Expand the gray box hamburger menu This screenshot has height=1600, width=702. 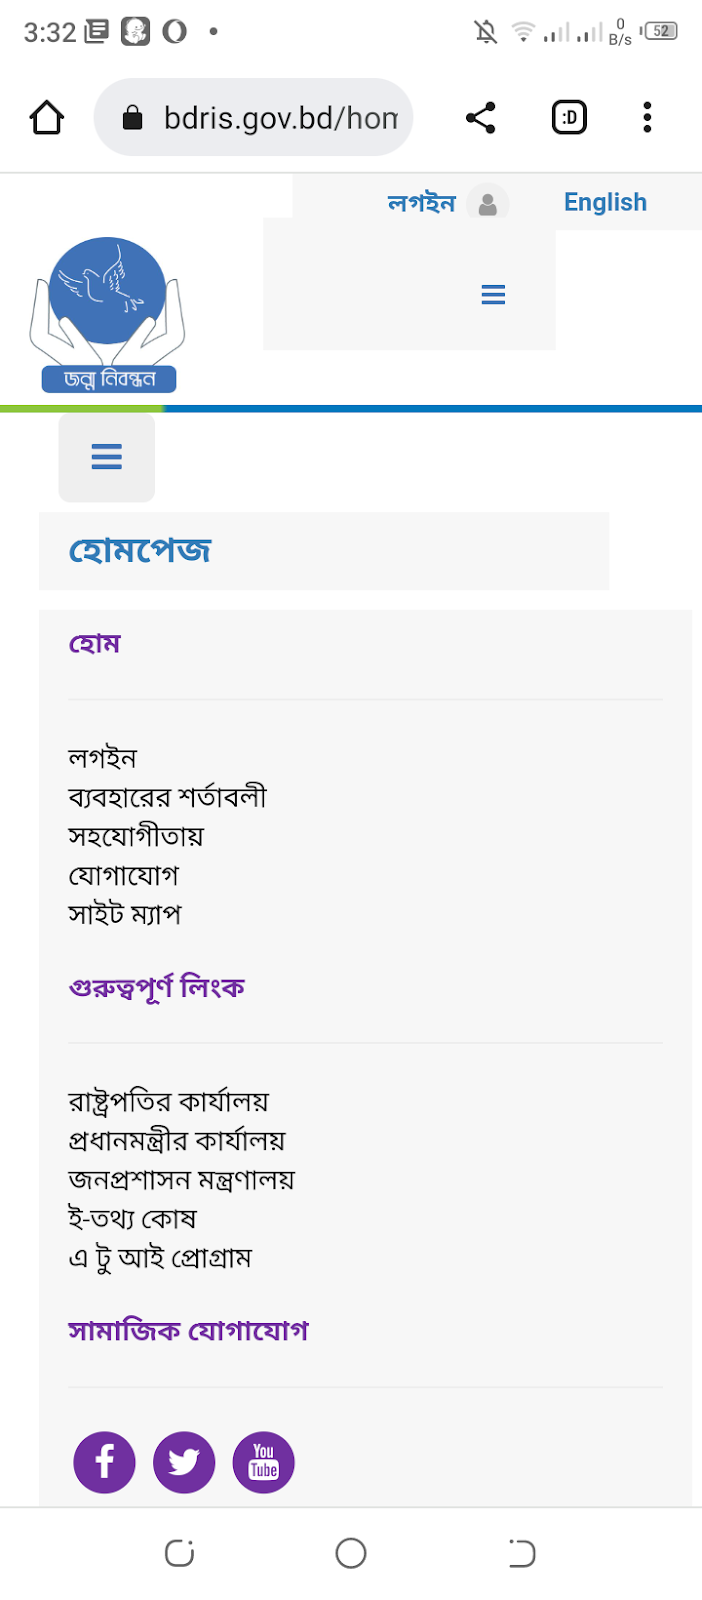107,458
